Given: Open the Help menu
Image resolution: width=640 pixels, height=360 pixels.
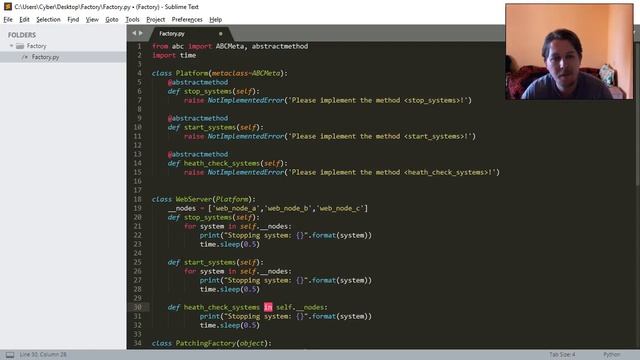Looking at the screenshot, I should tap(216, 20).
